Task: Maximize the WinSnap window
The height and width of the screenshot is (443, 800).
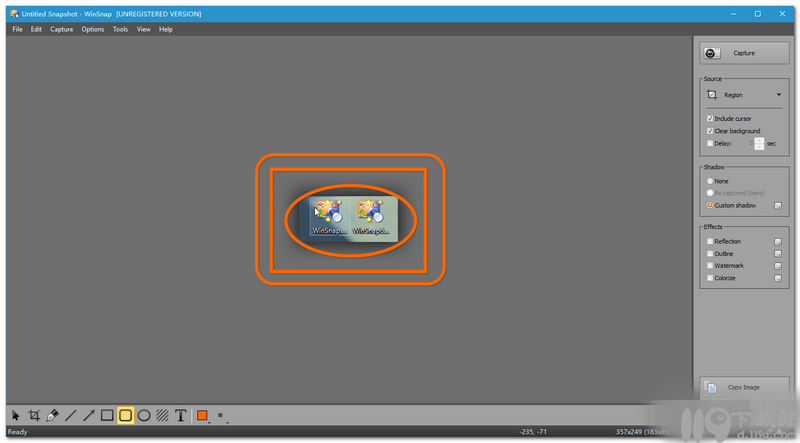Action: (758, 14)
